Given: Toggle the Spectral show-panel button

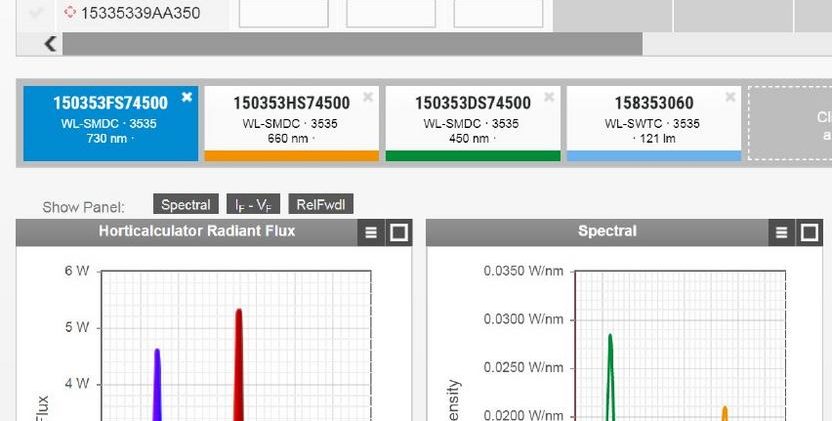Looking at the screenshot, I should point(186,205).
